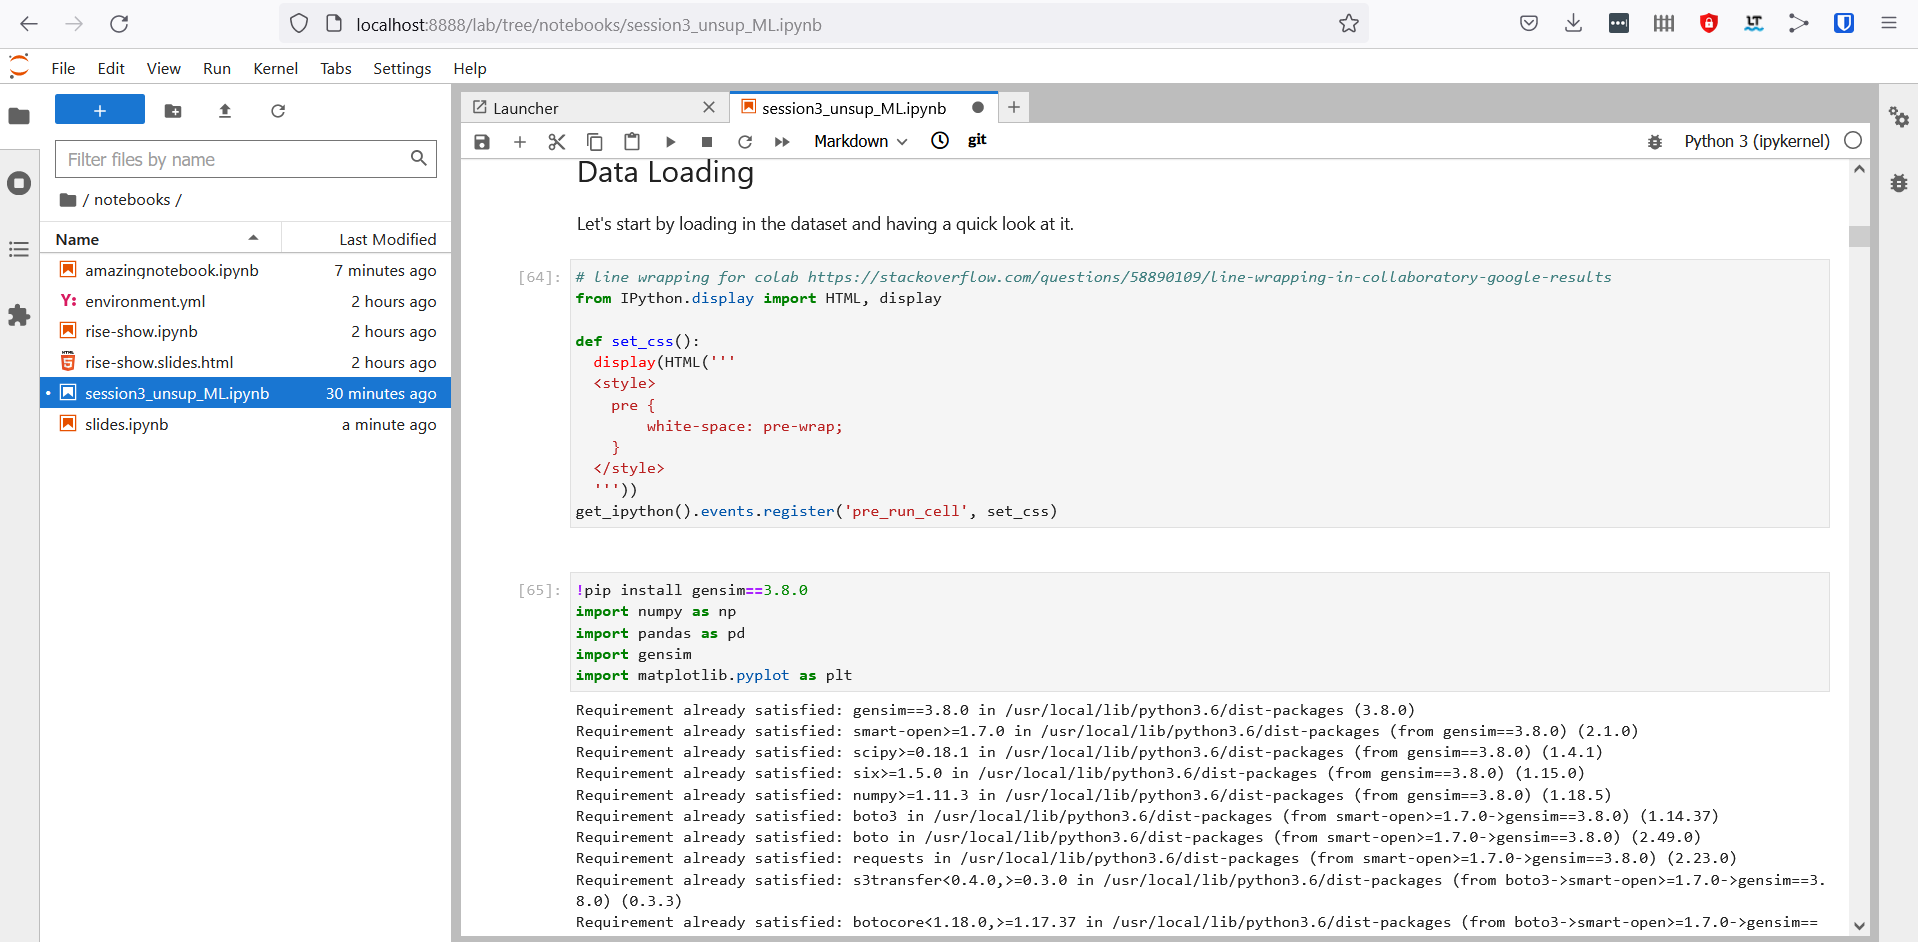Open the Extension Manager puzzle icon
Screen dimensions: 1918x942
19,316
